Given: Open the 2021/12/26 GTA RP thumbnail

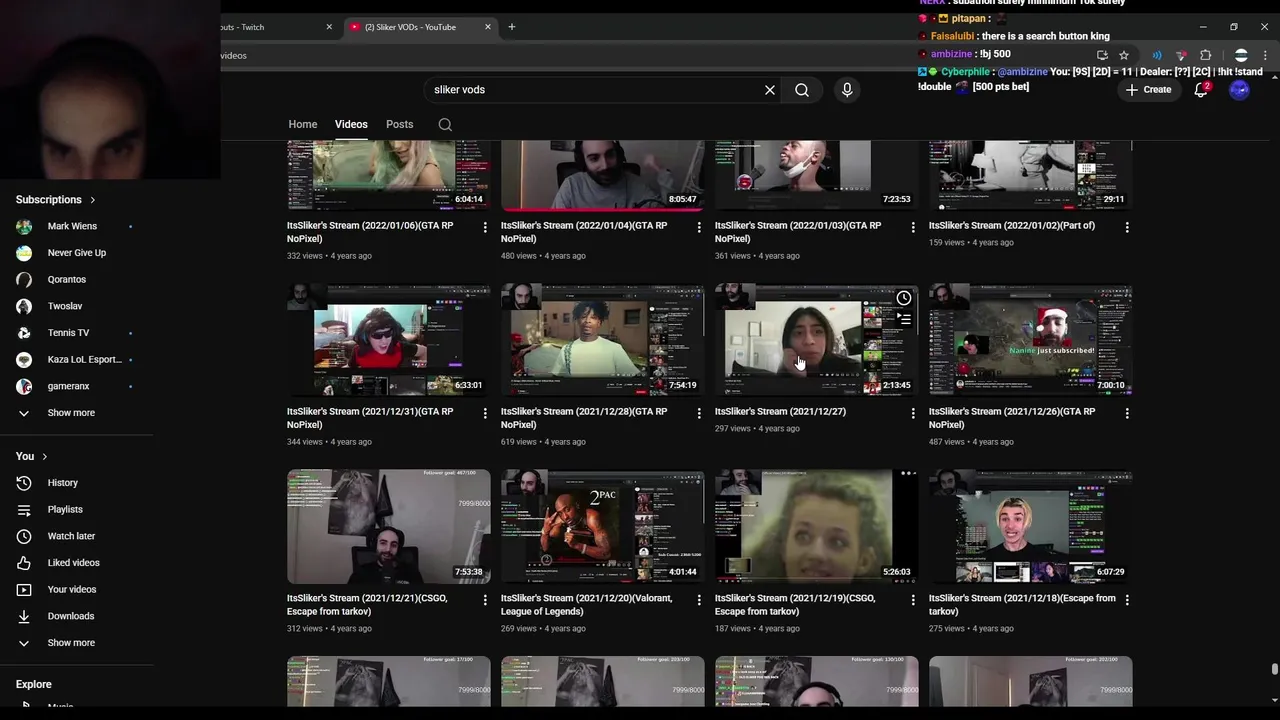Looking at the screenshot, I should [x=1030, y=340].
